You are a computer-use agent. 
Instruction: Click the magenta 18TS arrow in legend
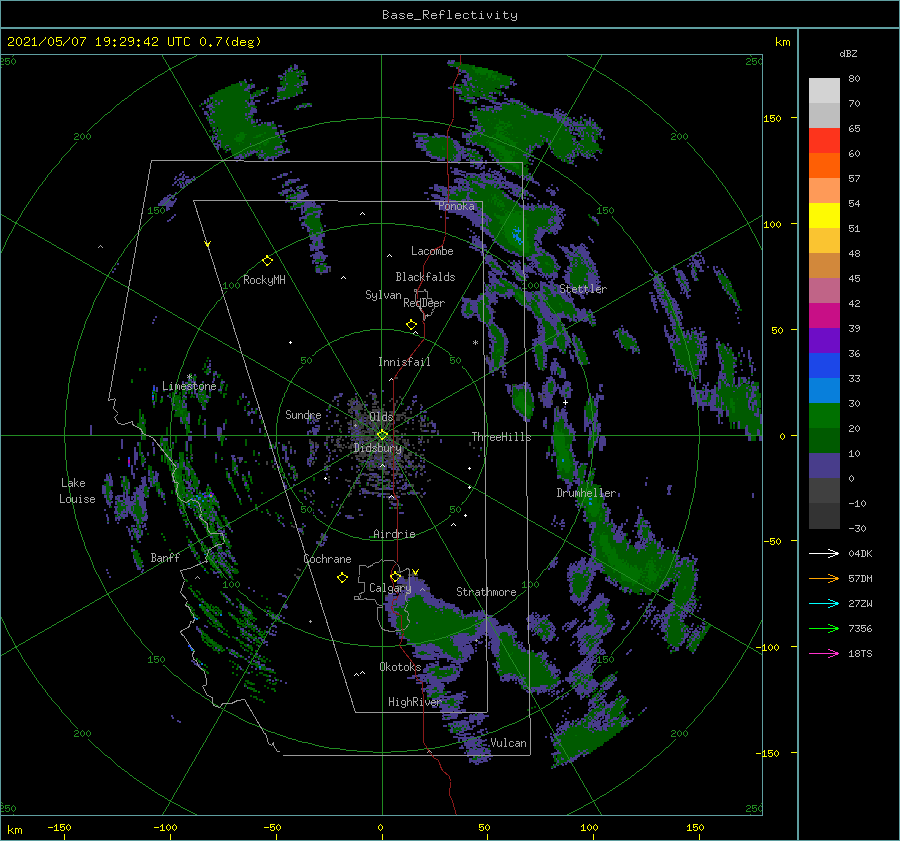click(x=824, y=653)
